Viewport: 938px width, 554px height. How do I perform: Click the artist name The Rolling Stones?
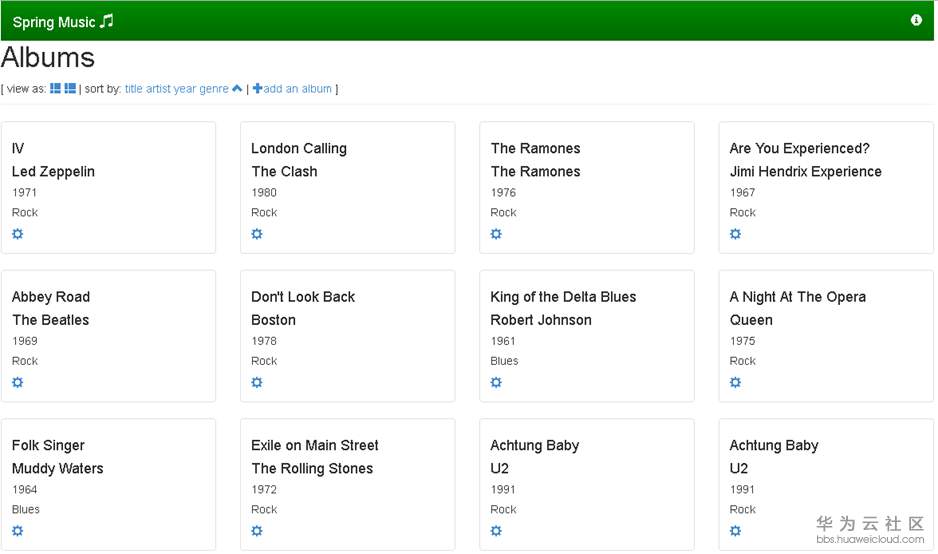[x=312, y=468]
